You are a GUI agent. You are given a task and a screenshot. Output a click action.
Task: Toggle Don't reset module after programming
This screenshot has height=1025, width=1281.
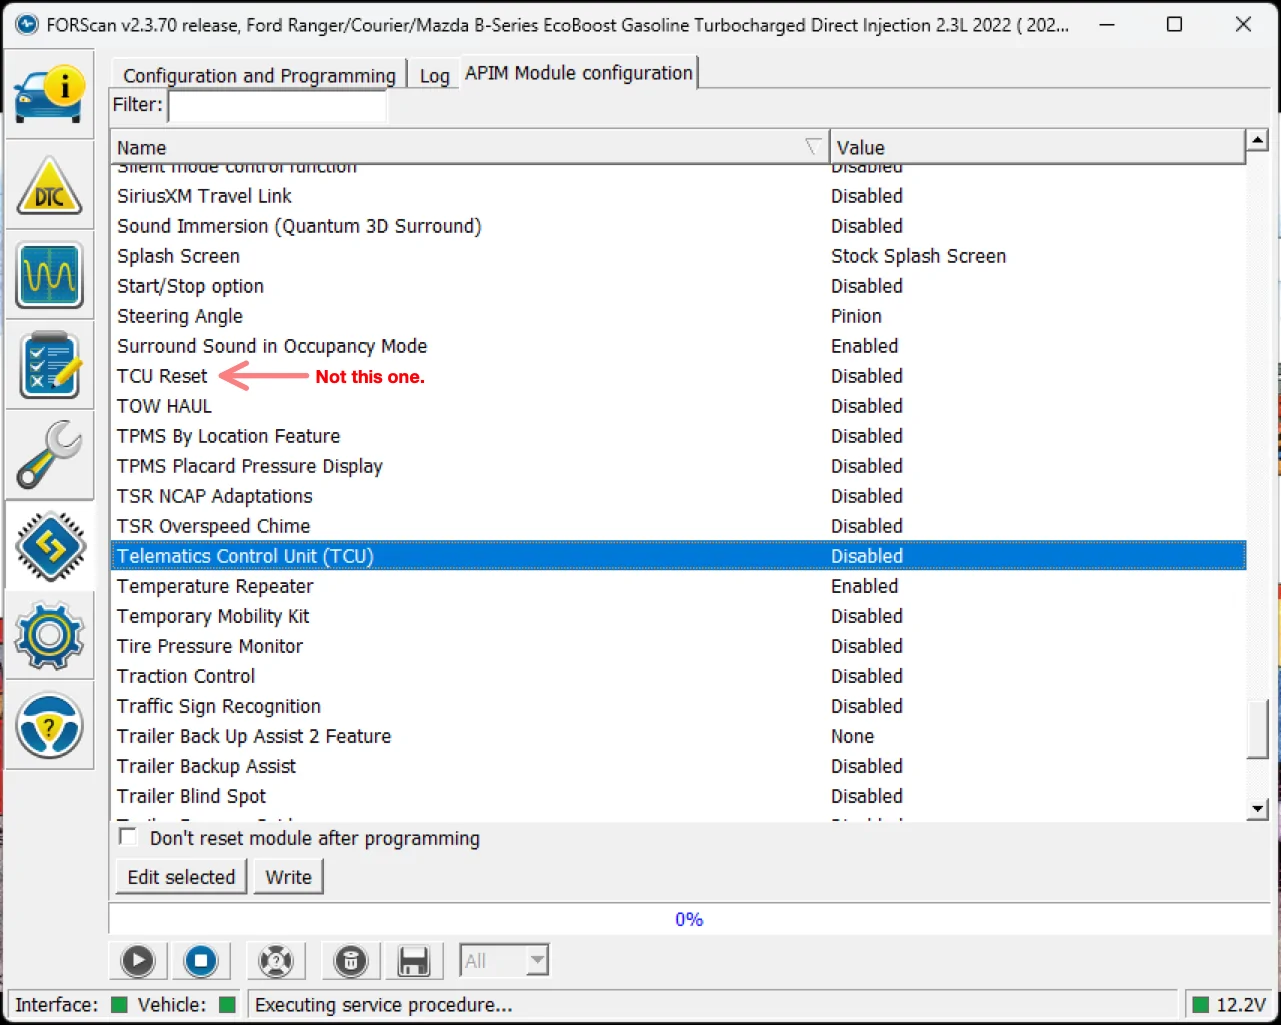point(128,837)
